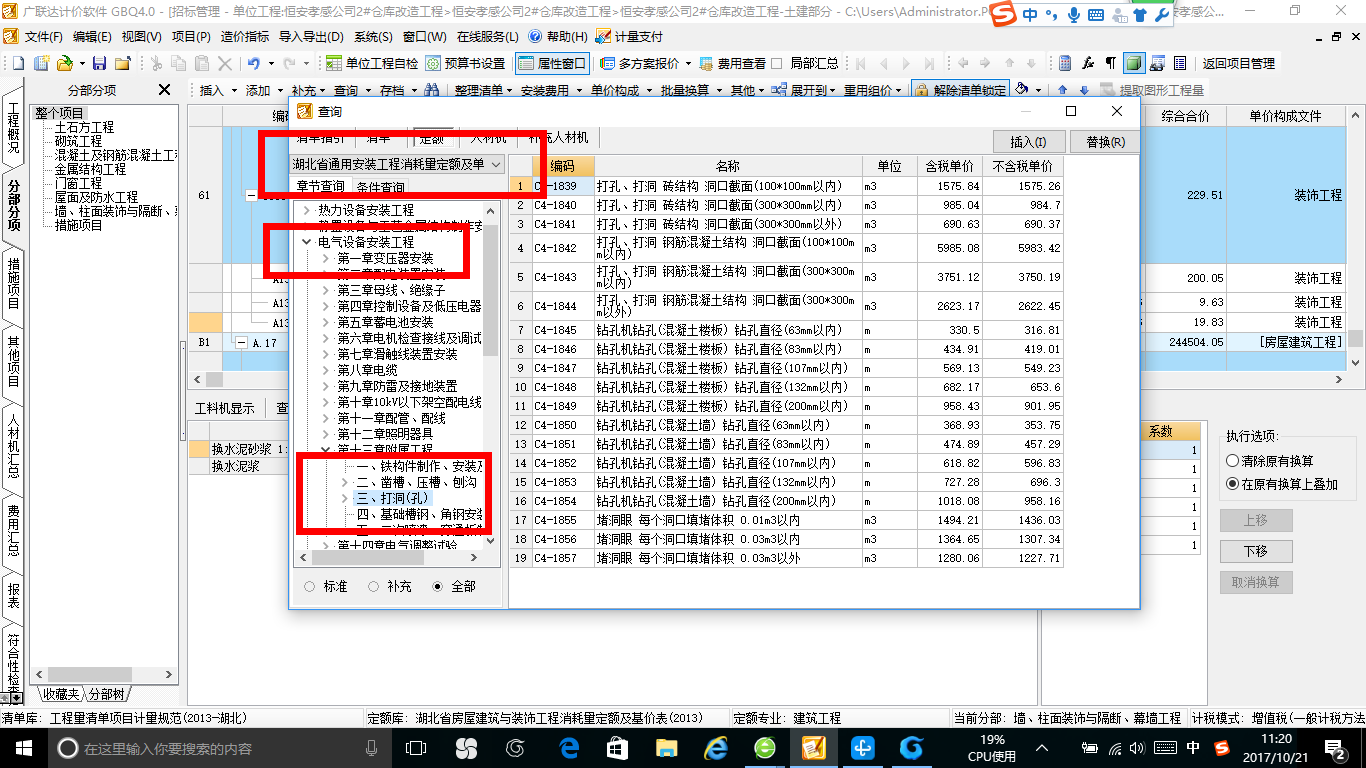This screenshot has height=768, width=1366.
Task: Open the 分部树 bottom tab
Action: click(106, 694)
